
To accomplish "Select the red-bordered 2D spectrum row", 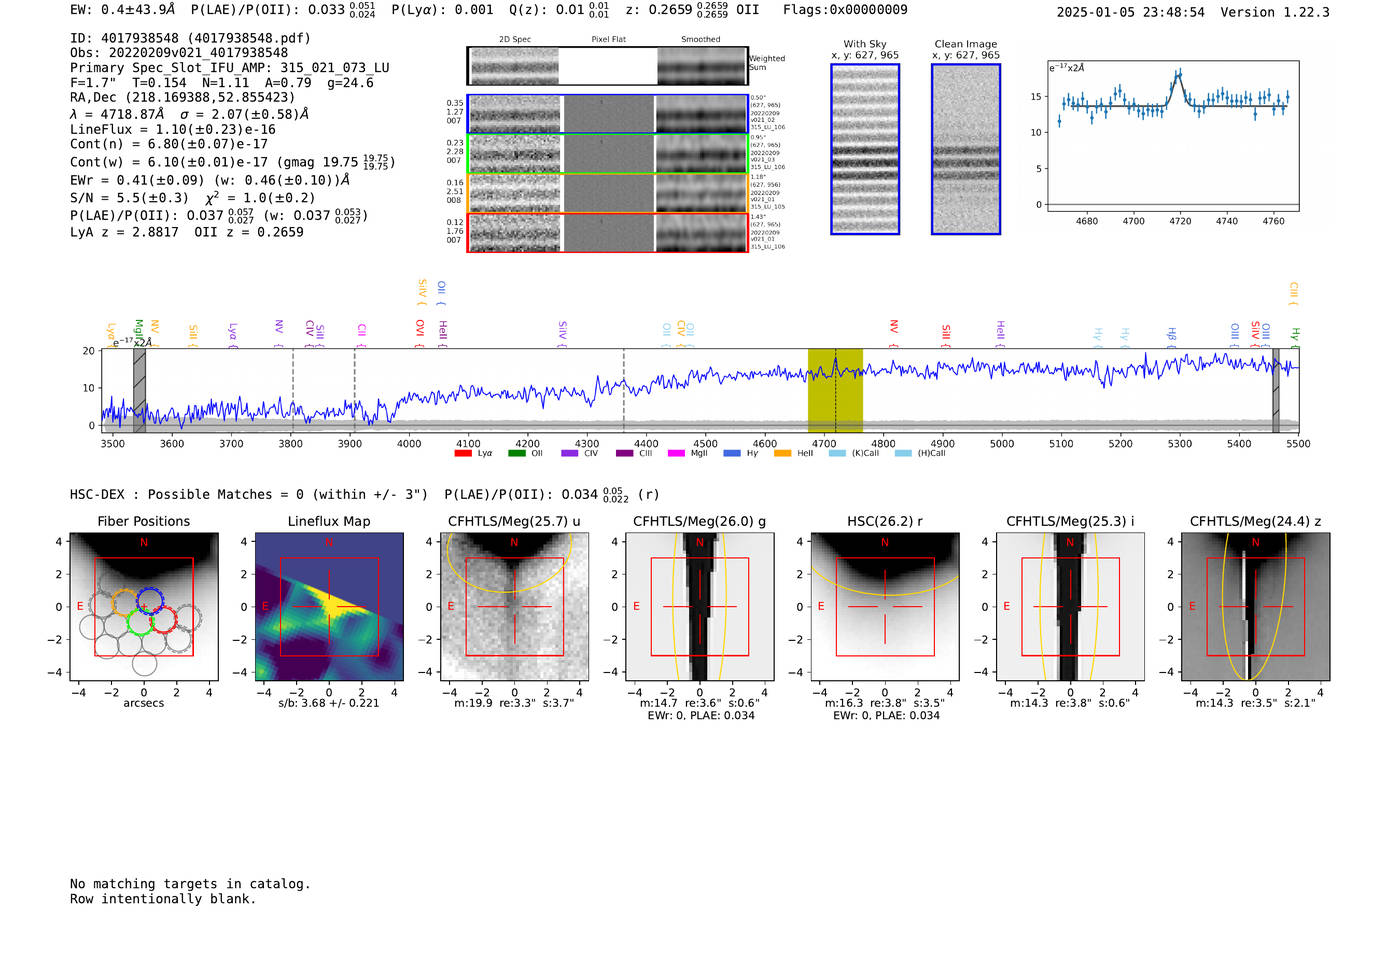I will point(608,233).
